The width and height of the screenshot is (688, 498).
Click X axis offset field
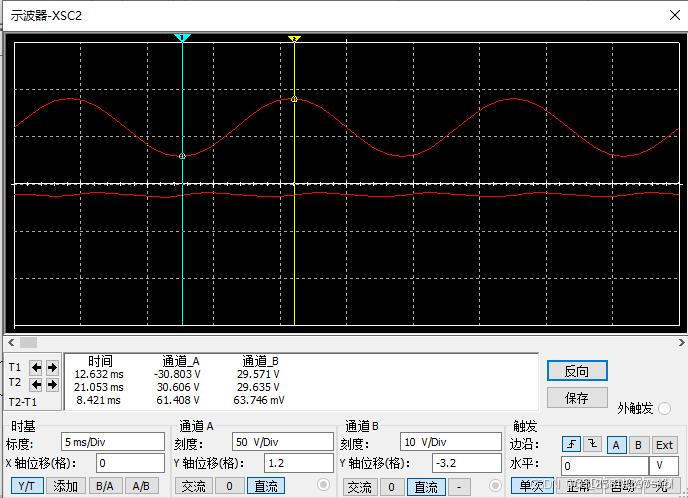130,463
